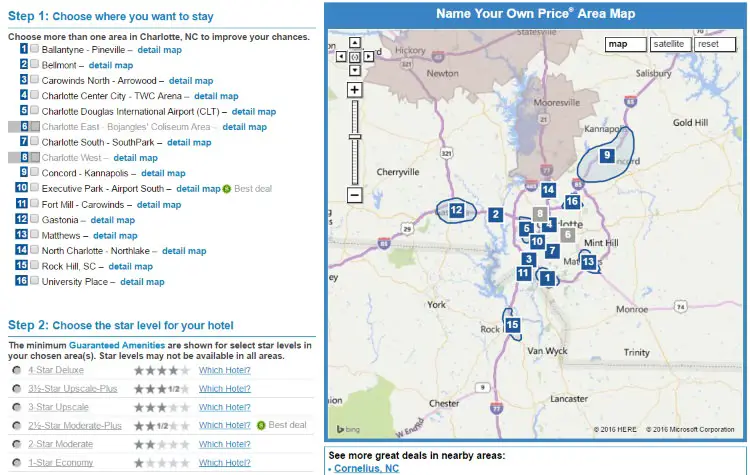Choose 3-Star Upscale radio button
750x475 pixels.
click(17, 407)
